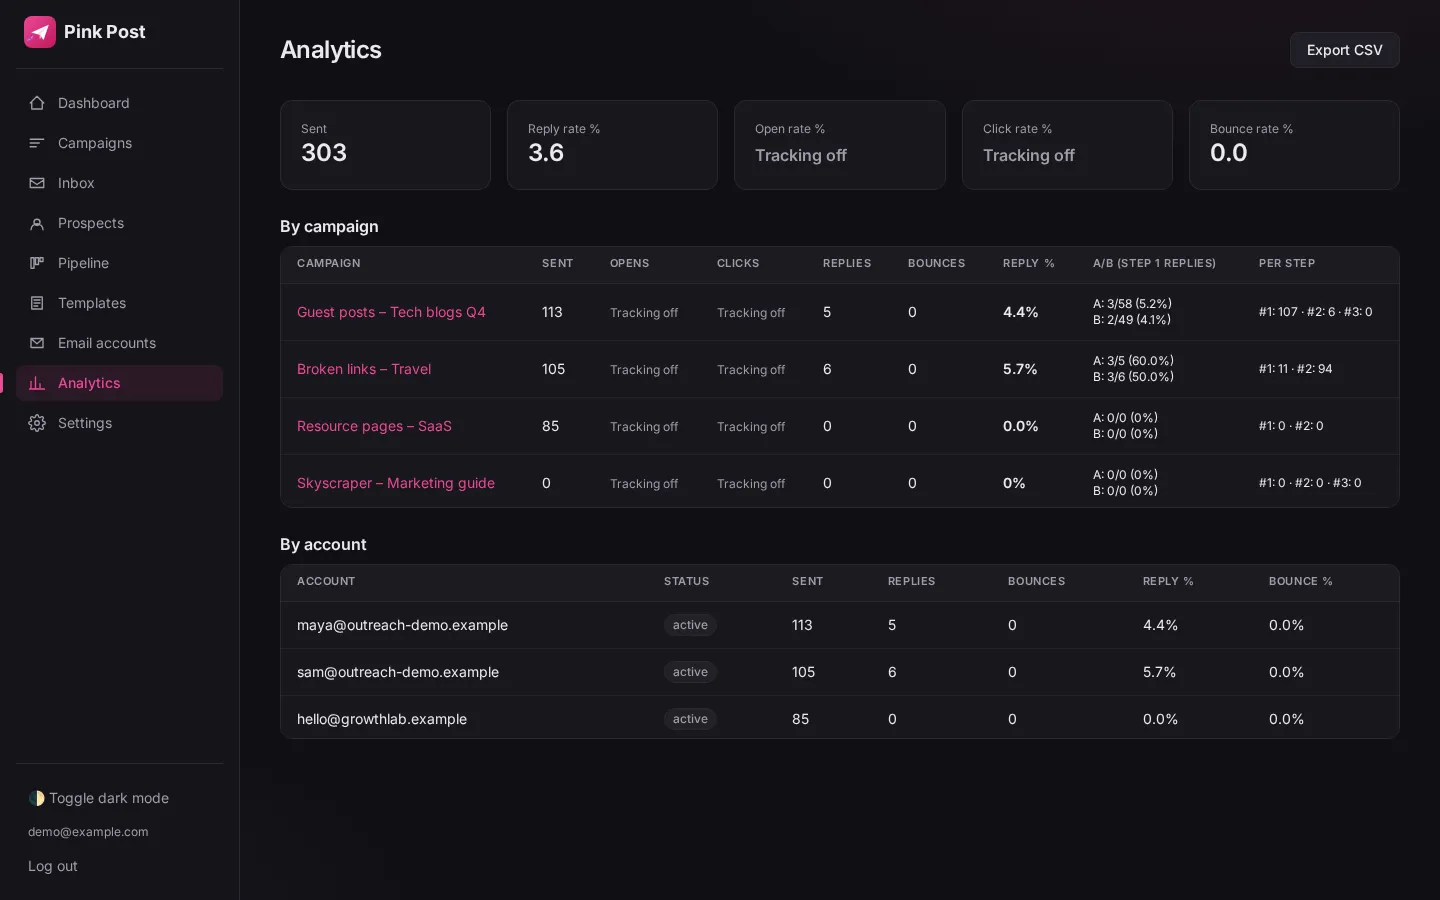The image size is (1440, 900).
Task: Click the Reply rate % card
Action: (x=612, y=145)
